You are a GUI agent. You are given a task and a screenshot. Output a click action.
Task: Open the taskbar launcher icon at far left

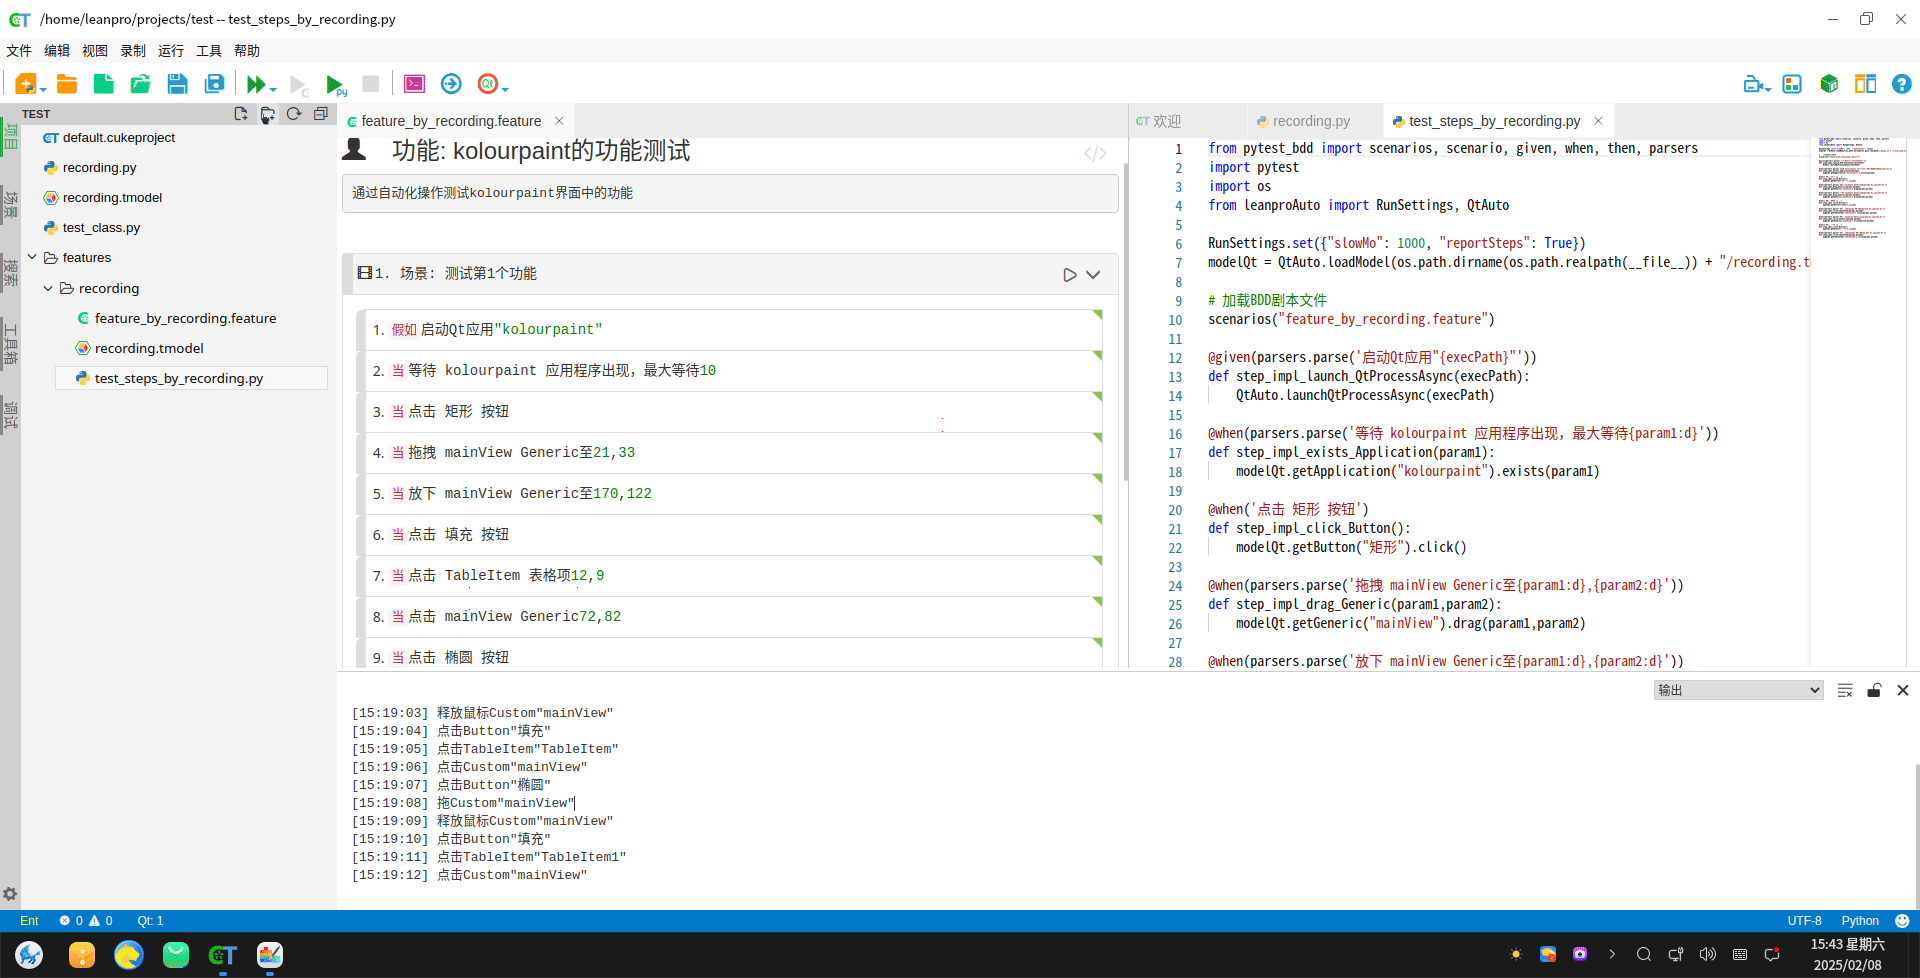click(29, 955)
